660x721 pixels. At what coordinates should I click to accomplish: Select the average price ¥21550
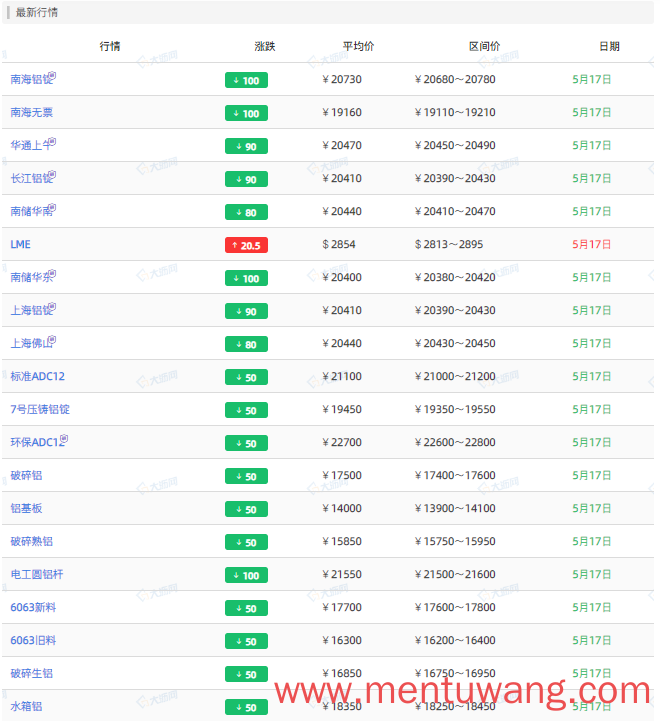(x=342, y=574)
